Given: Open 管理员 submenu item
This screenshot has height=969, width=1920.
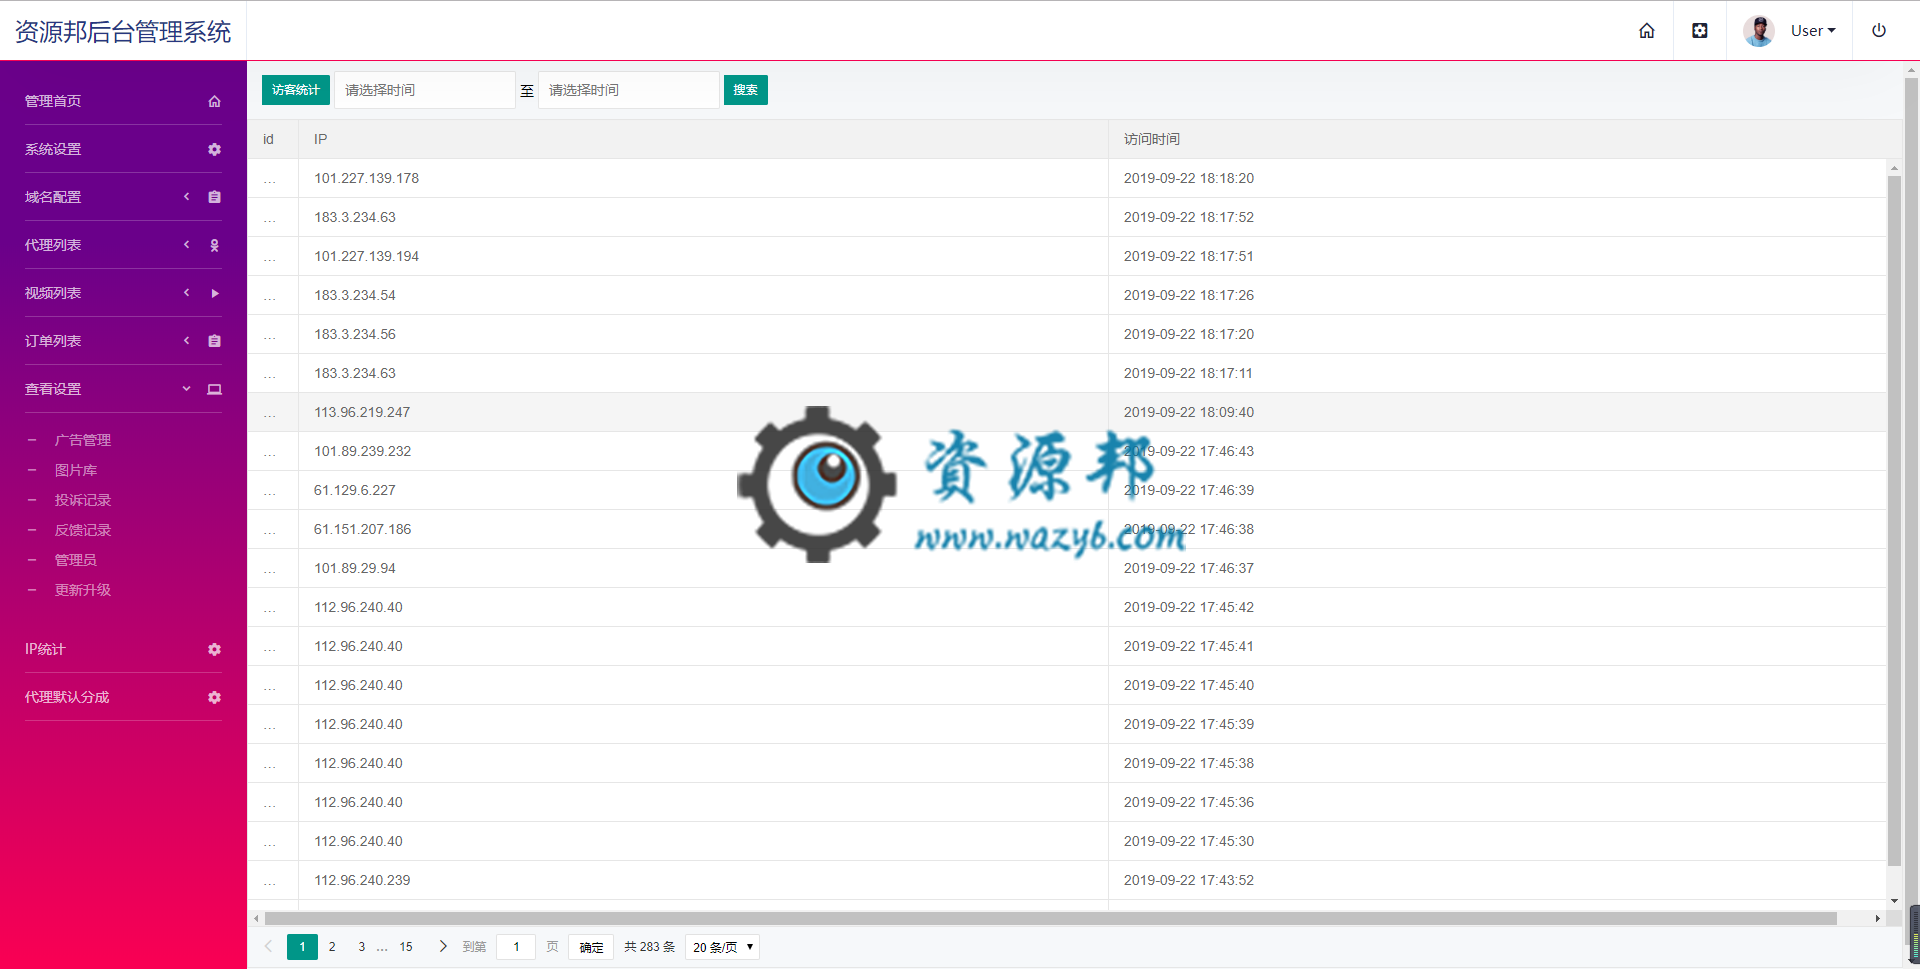Looking at the screenshot, I should tap(76, 560).
